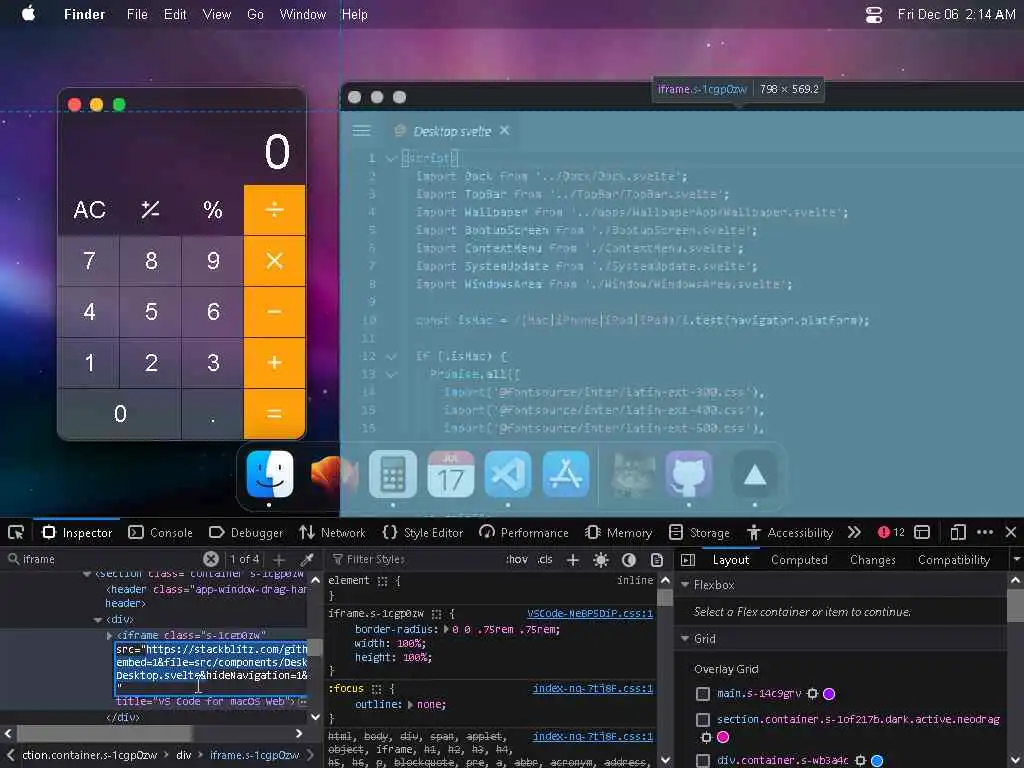This screenshot has width=1024, height=768.
Task: Expand the outline shorthand value
Action: pyautogui.click(x=410, y=705)
